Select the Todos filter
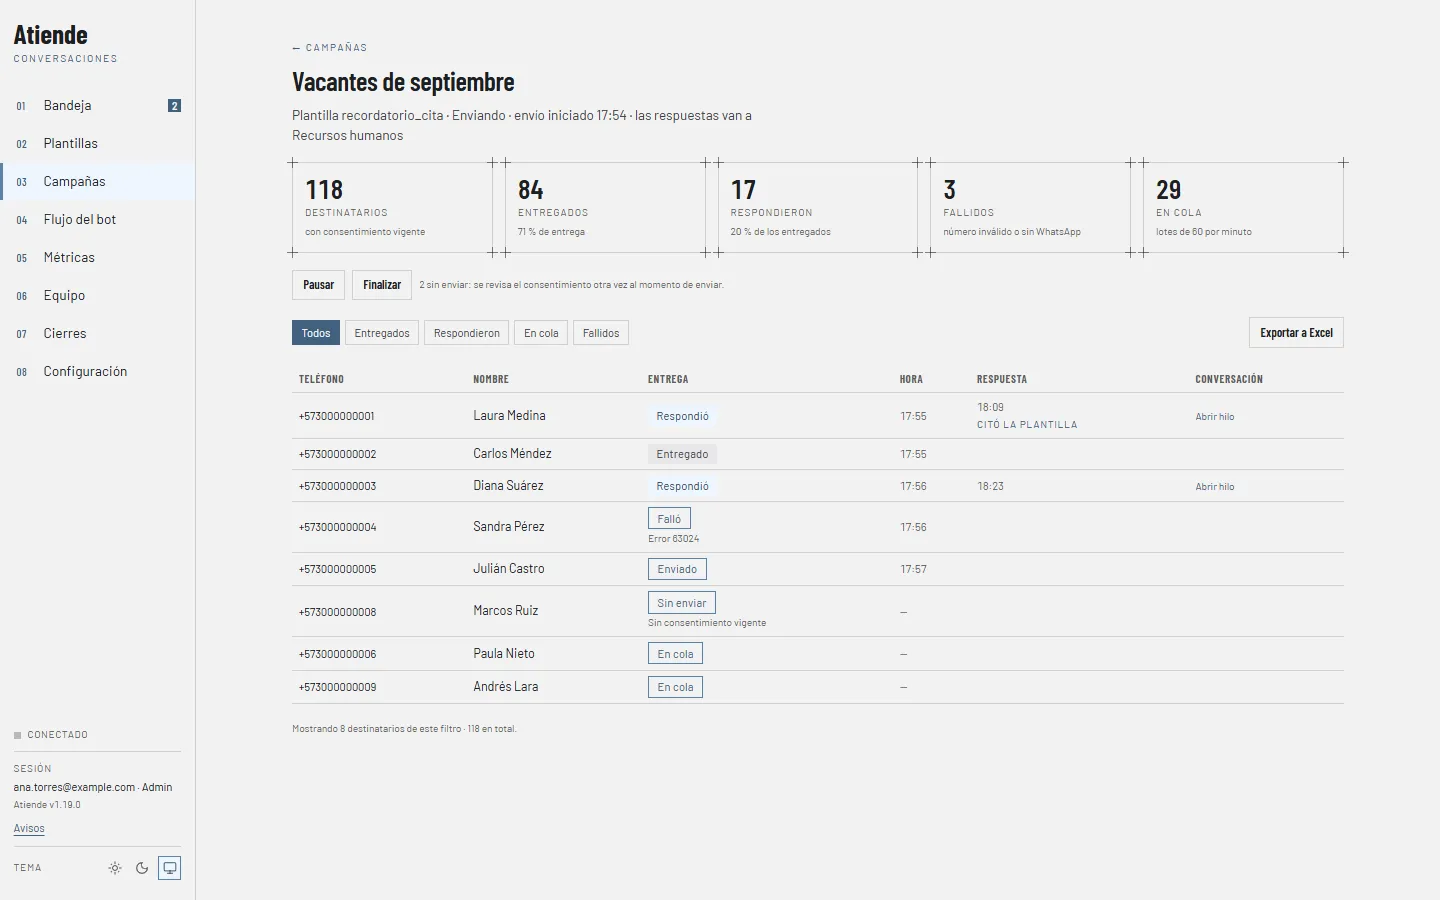 [316, 333]
